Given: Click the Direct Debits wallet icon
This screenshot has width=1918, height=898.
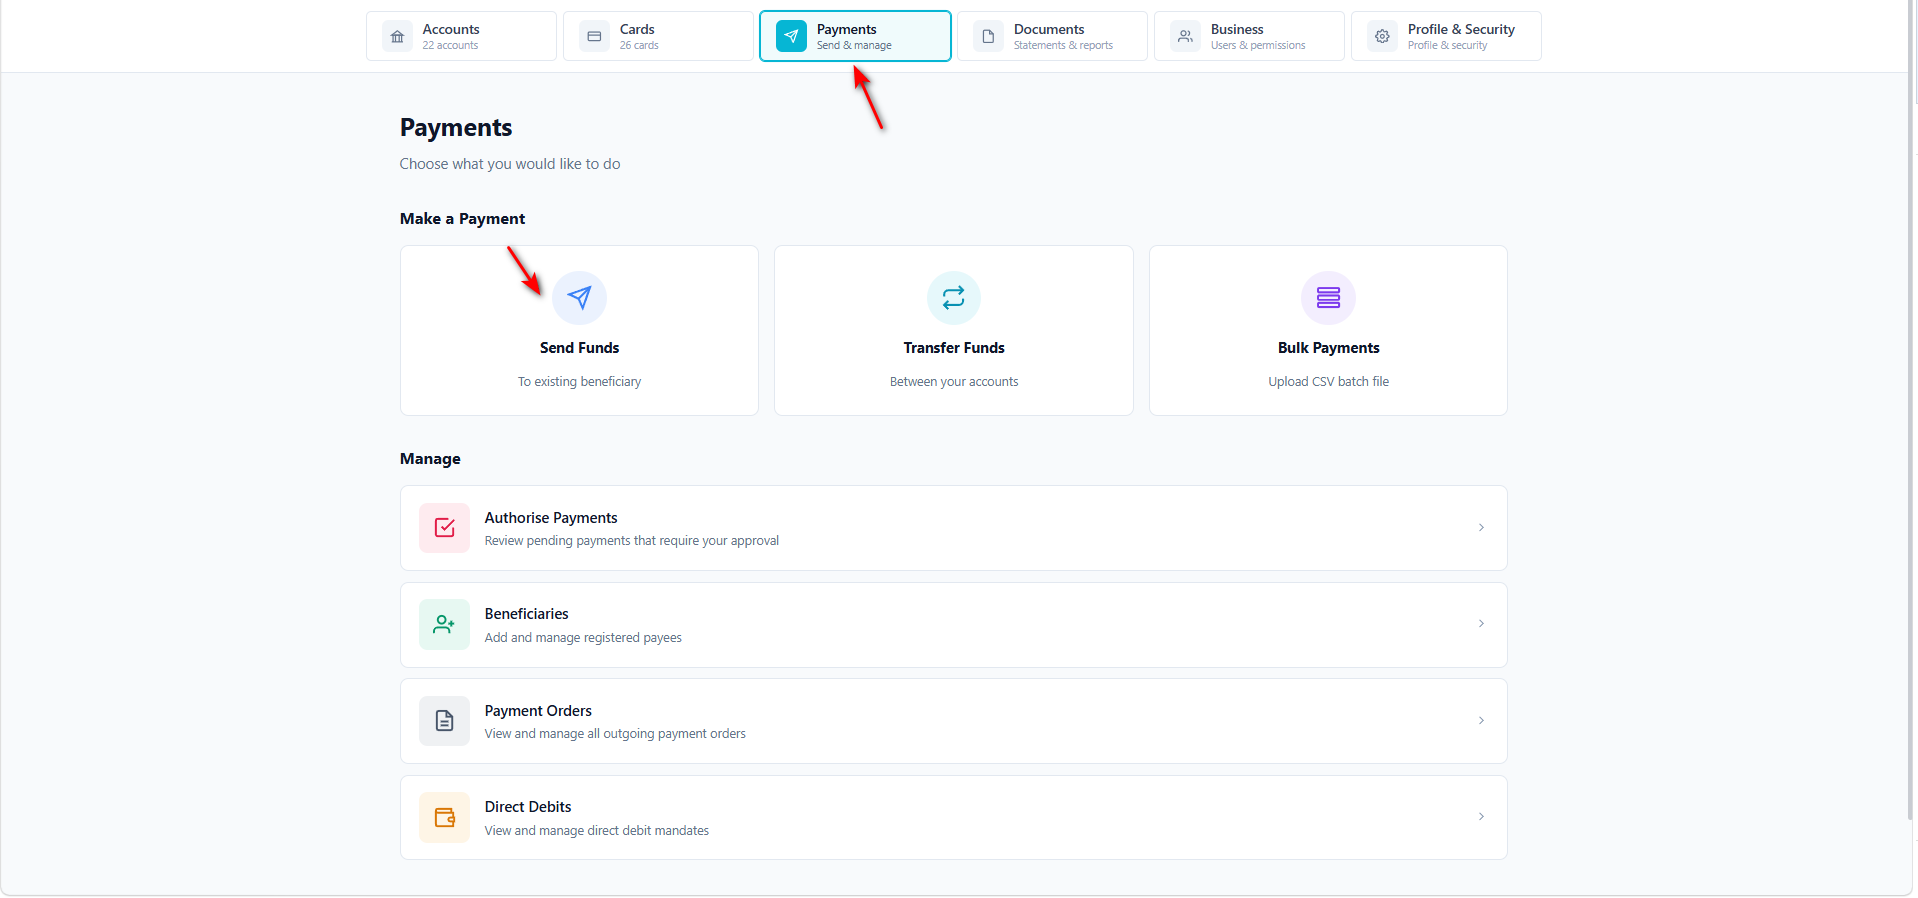Looking at the screenshot, I should [445, 818].
